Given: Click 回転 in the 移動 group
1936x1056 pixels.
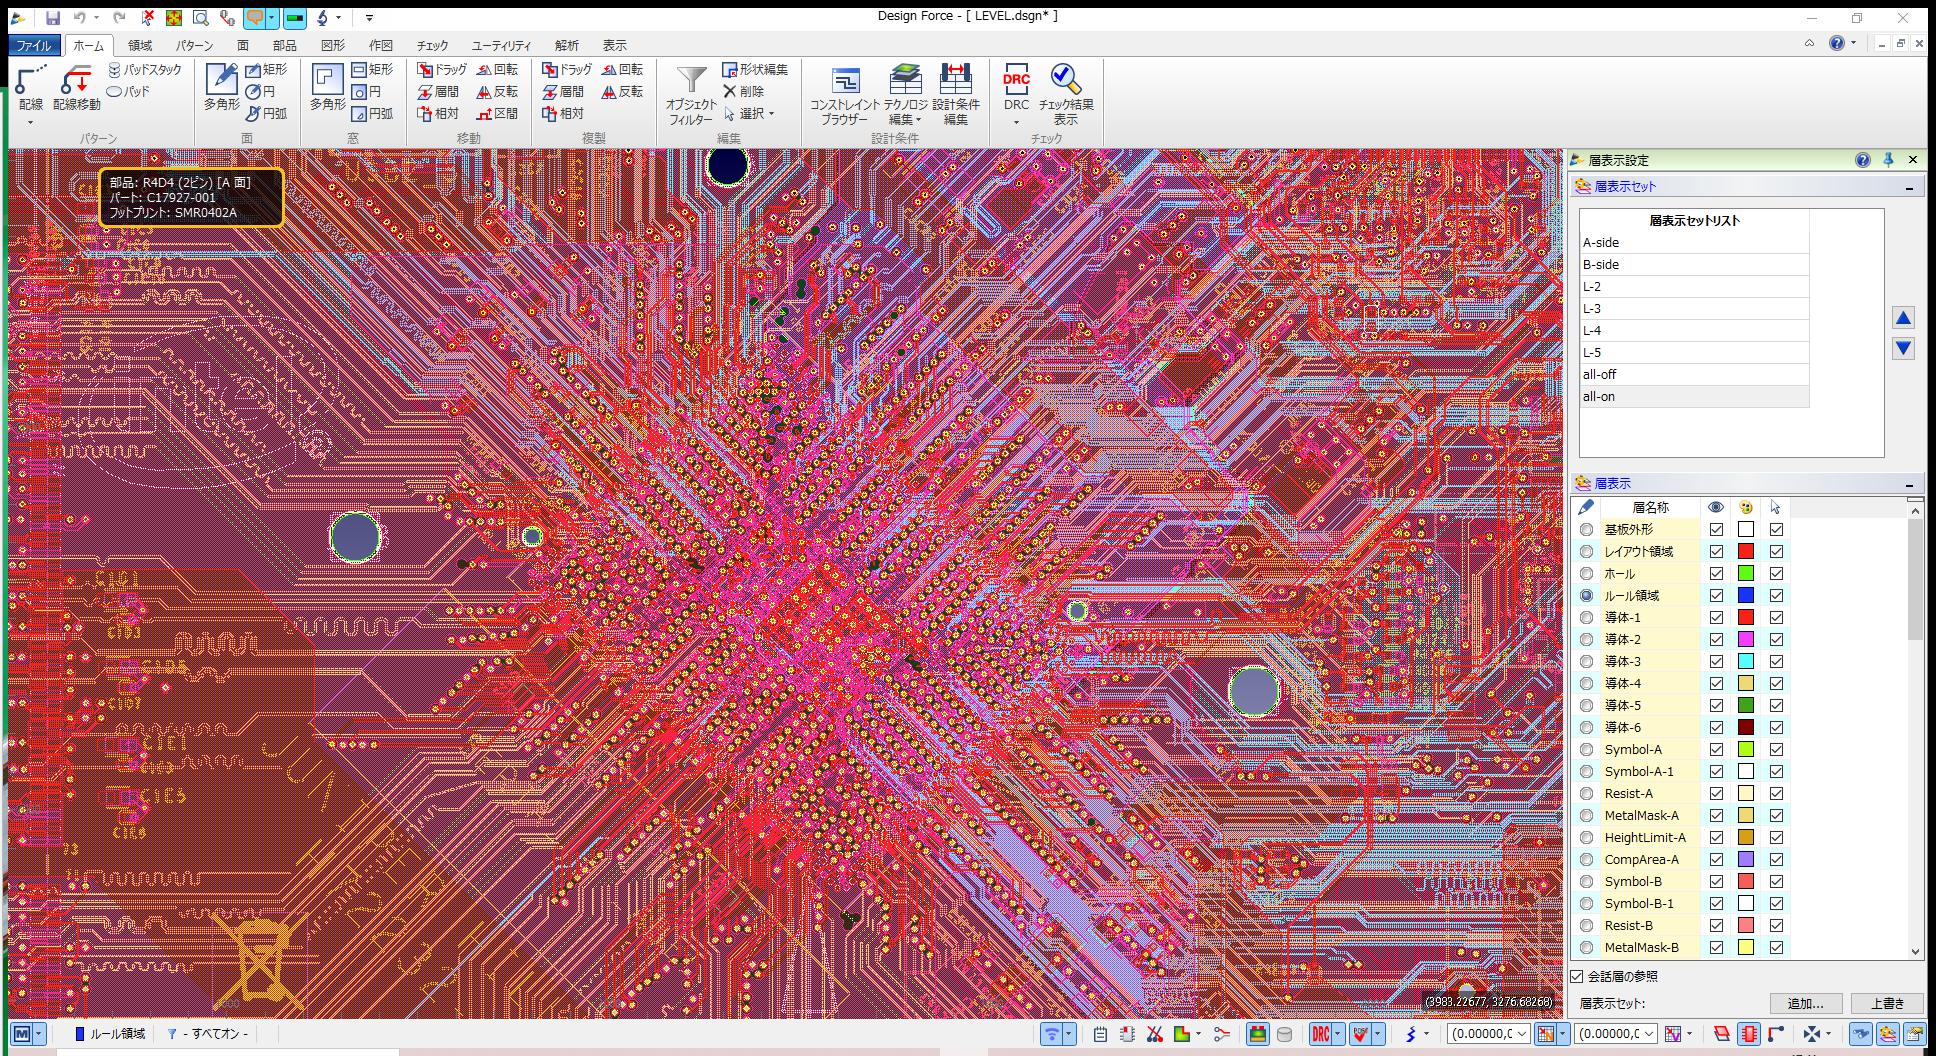Looking at the screenshot, I should pyautogui.click(x=497, y=69).
